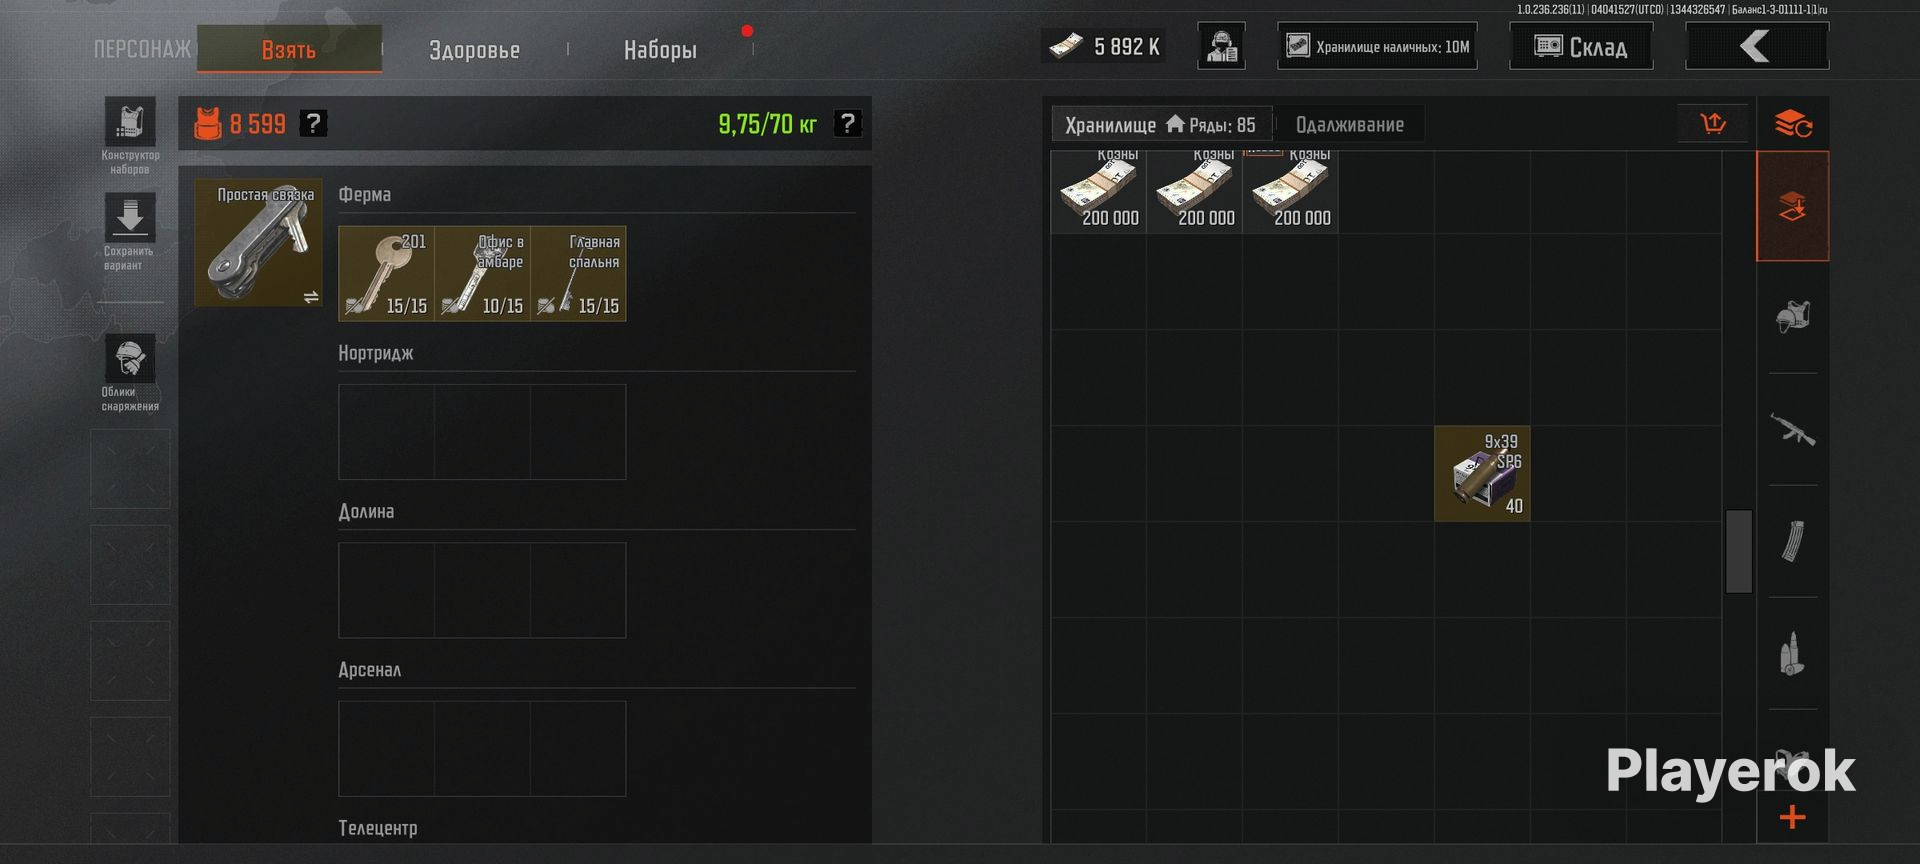Select the assault rifle weapons category filter
Viewport: 1920px width, 864px height.
tap(1793, 430)
